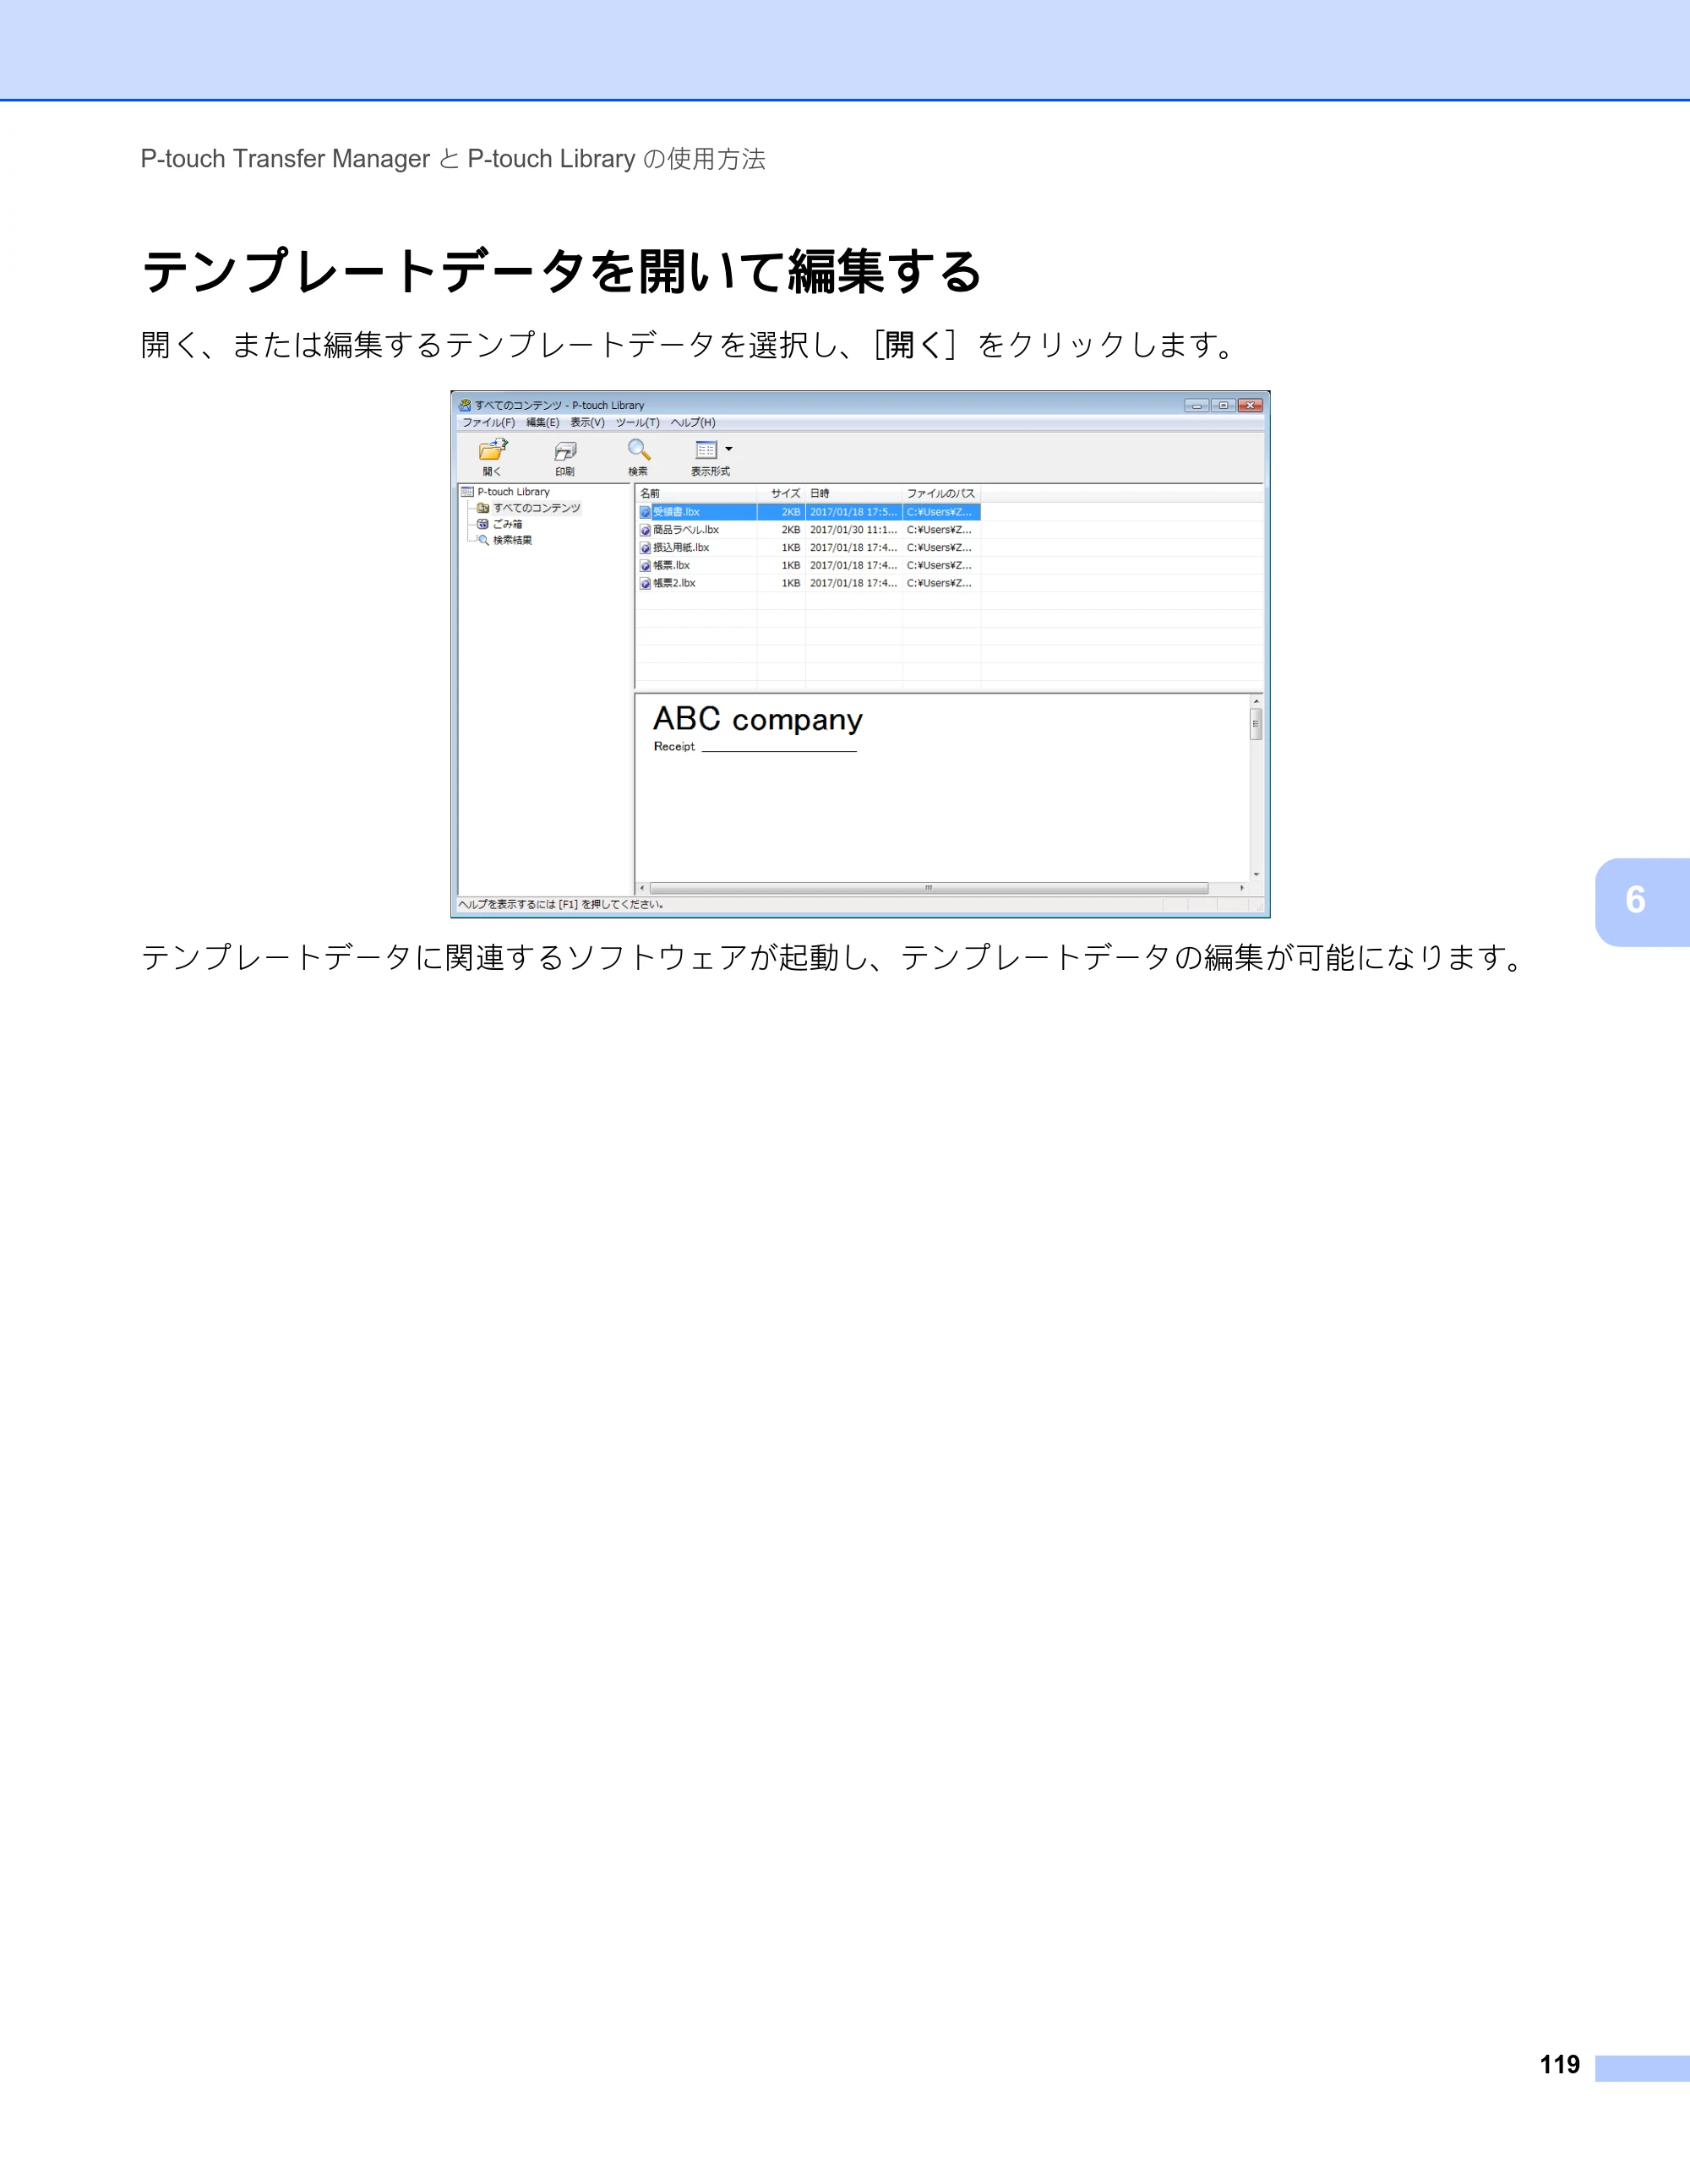The width and height of the screenshot is (1690, 2184).
Task: Close the P-touch Library window
Action: point(1250,405)
